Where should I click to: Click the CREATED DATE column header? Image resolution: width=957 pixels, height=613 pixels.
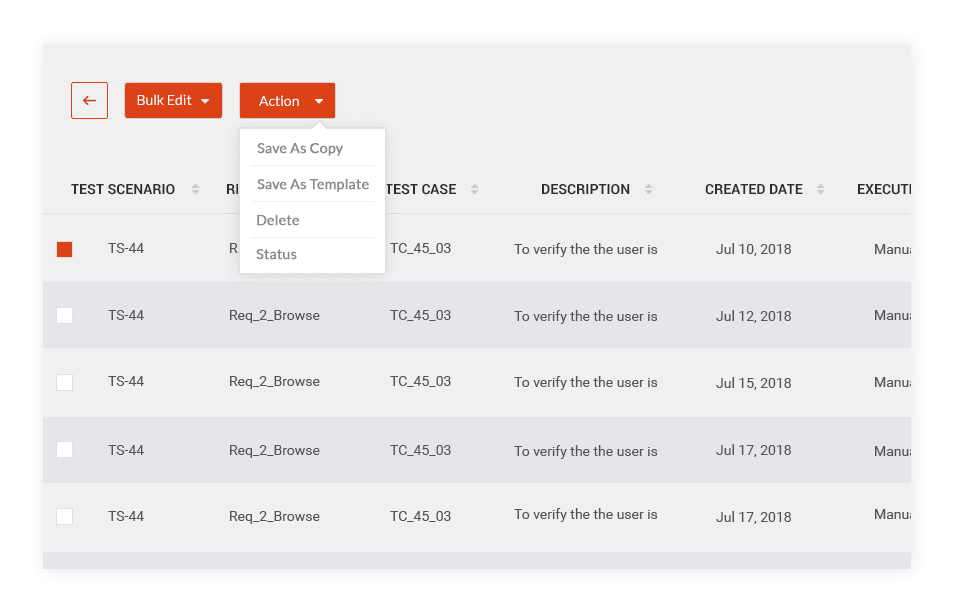tap(754, 189)
